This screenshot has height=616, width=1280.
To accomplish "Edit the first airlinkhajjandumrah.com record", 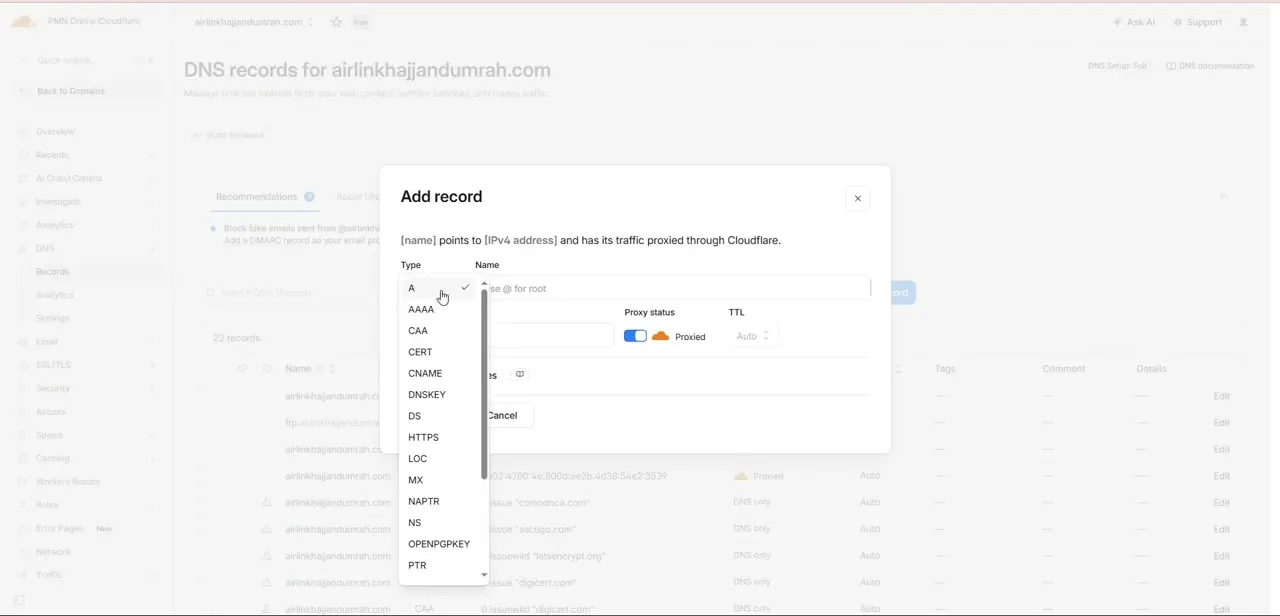I will (x=1221, y=396).
